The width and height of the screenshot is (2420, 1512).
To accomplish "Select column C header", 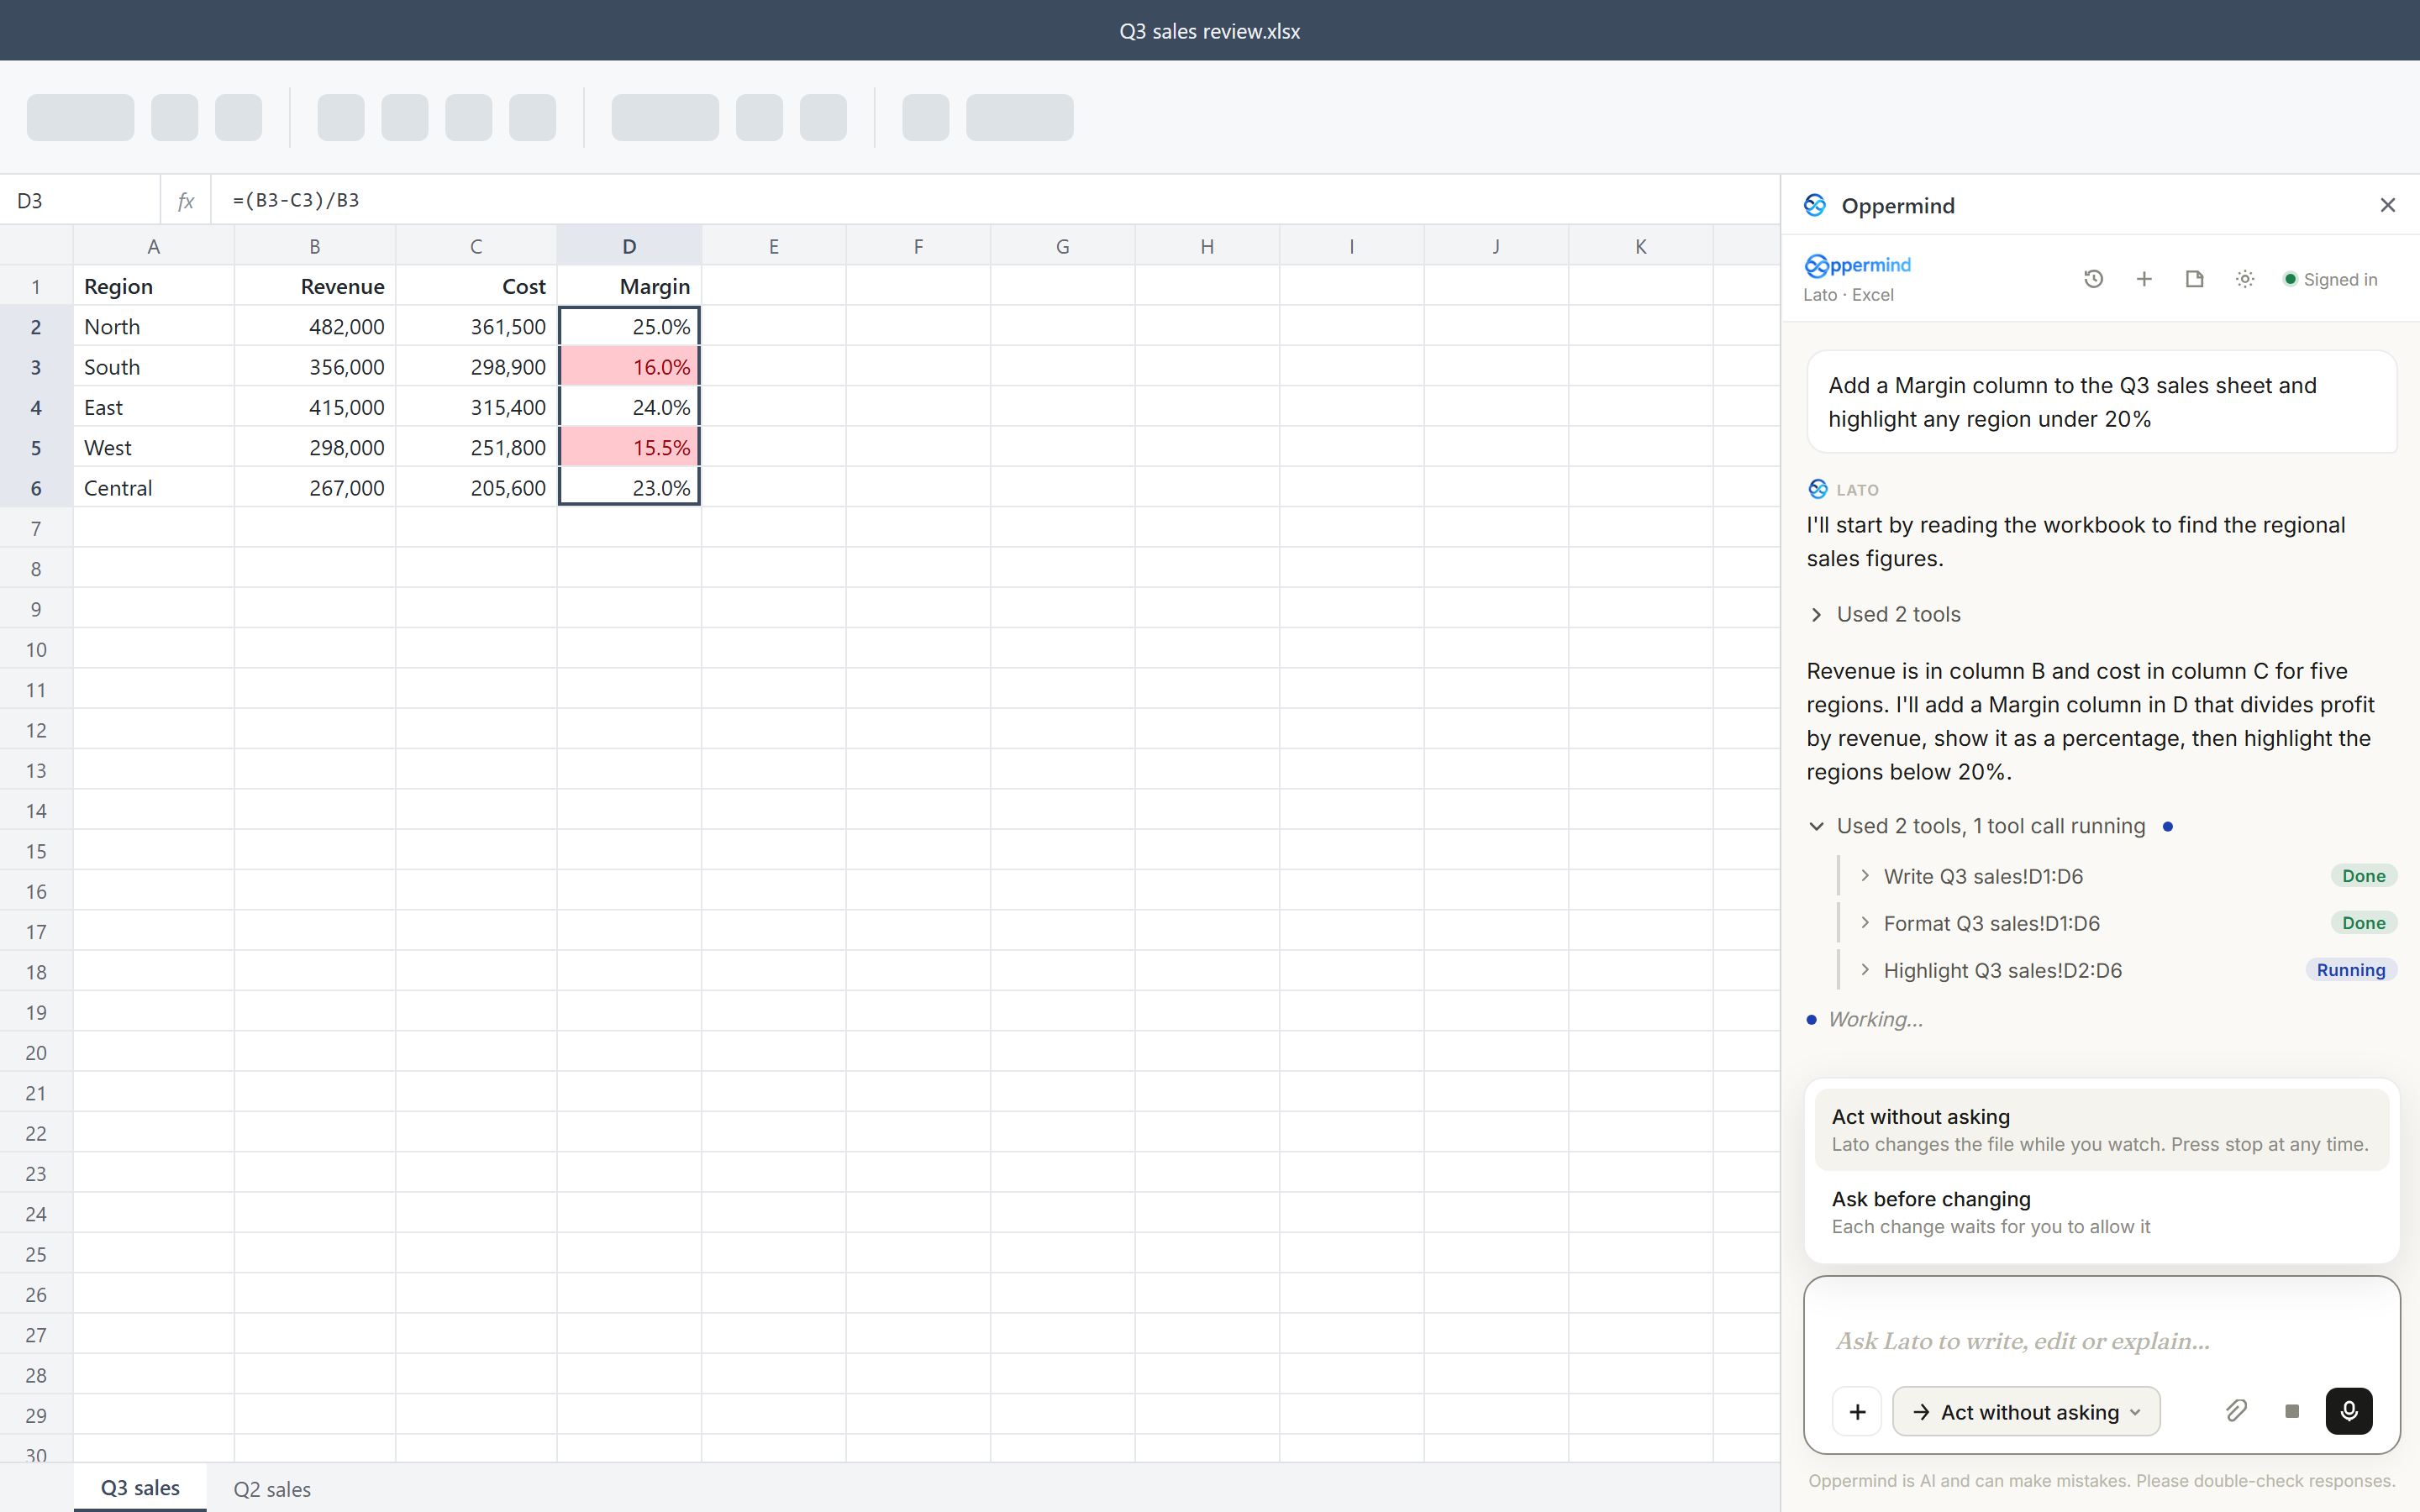I will (x=476, y=246).
